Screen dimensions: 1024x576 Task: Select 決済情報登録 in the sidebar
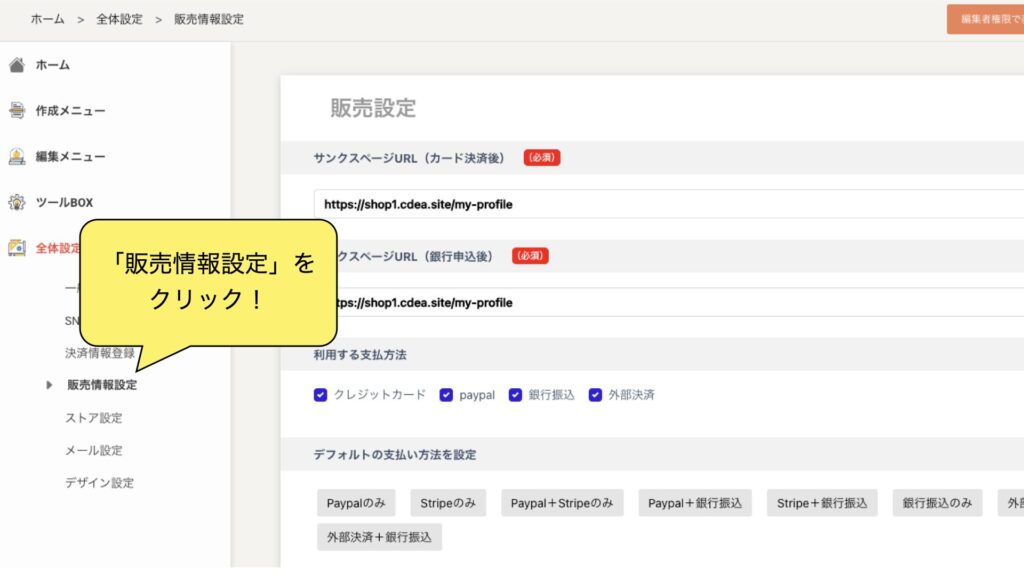[99, 353]
